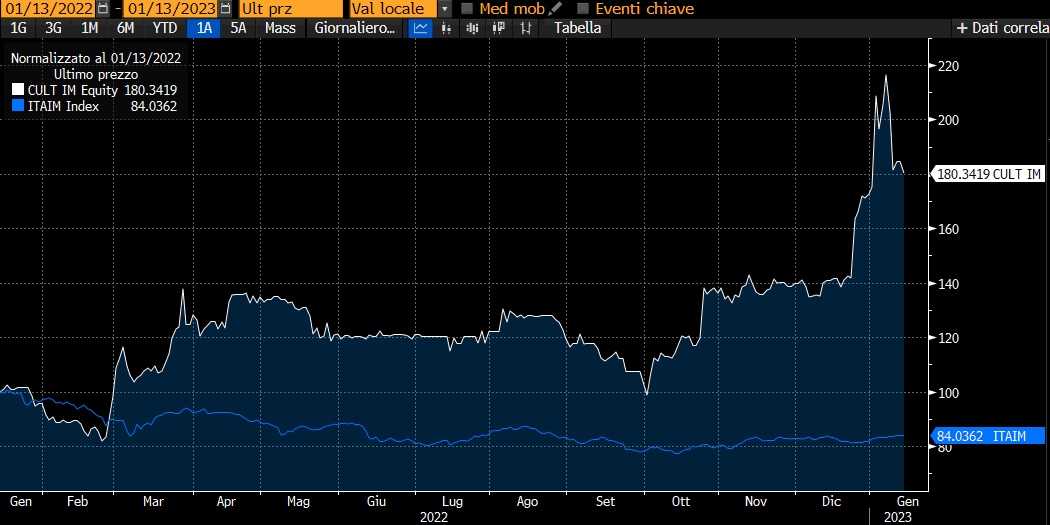
Task: Expand the Val locale dropdown arrow
Action: click(x=445, y=9)
